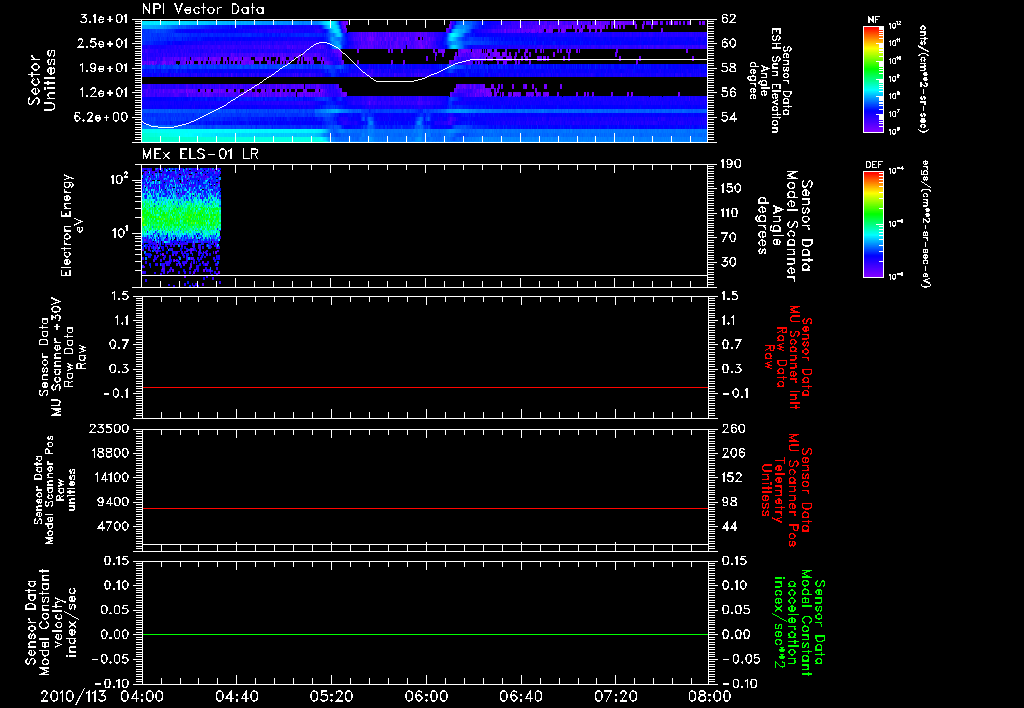This screenshot has width=1024, height=708.
Task: Click the 62 degree elevation tick label
Action: (729, 19)
